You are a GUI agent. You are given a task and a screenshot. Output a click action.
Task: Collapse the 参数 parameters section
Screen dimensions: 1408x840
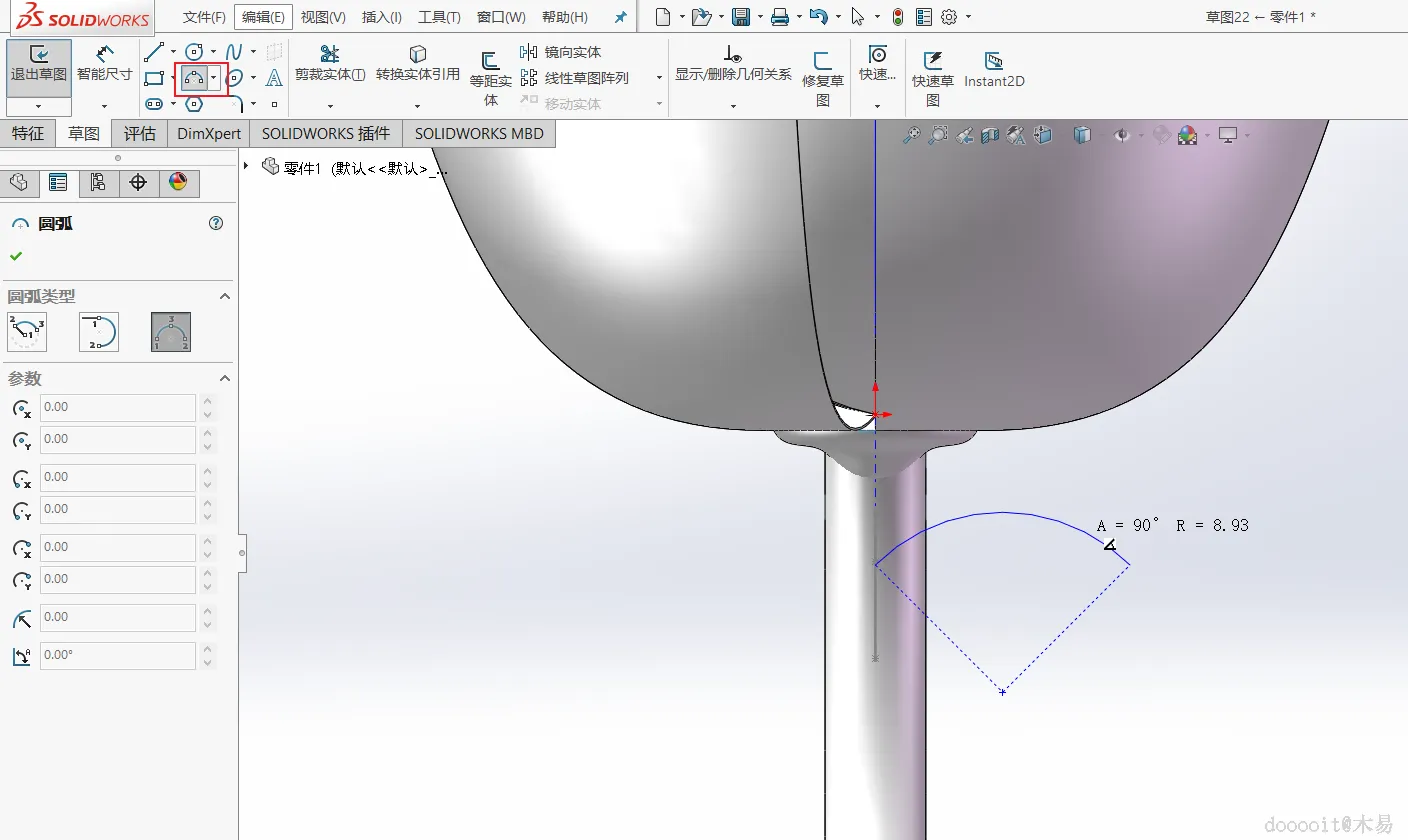224,379
